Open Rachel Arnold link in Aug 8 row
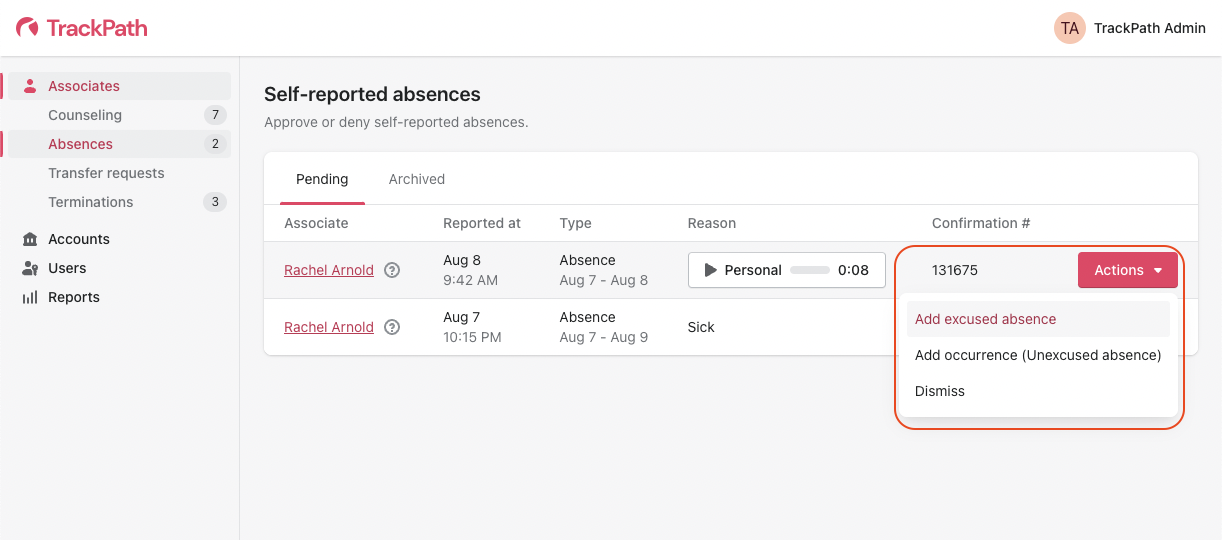1222x540 pixels. point(329,270)
